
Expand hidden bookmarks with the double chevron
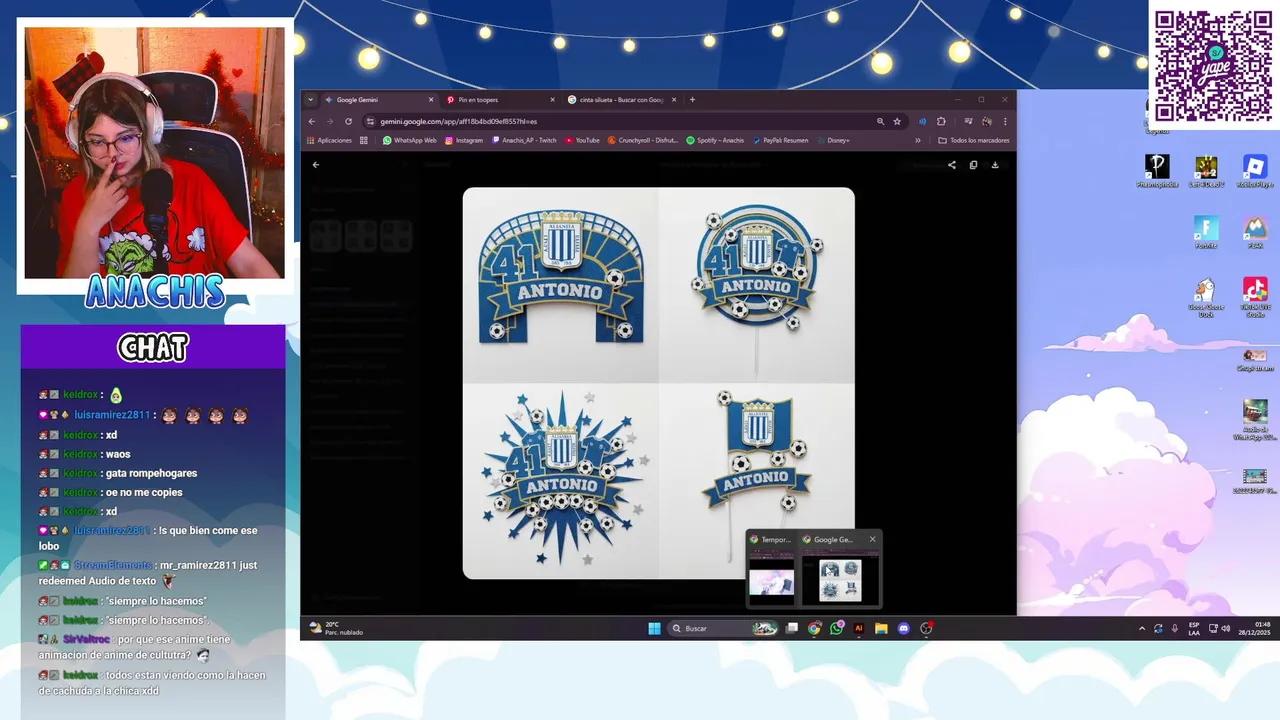pos(918,140)
